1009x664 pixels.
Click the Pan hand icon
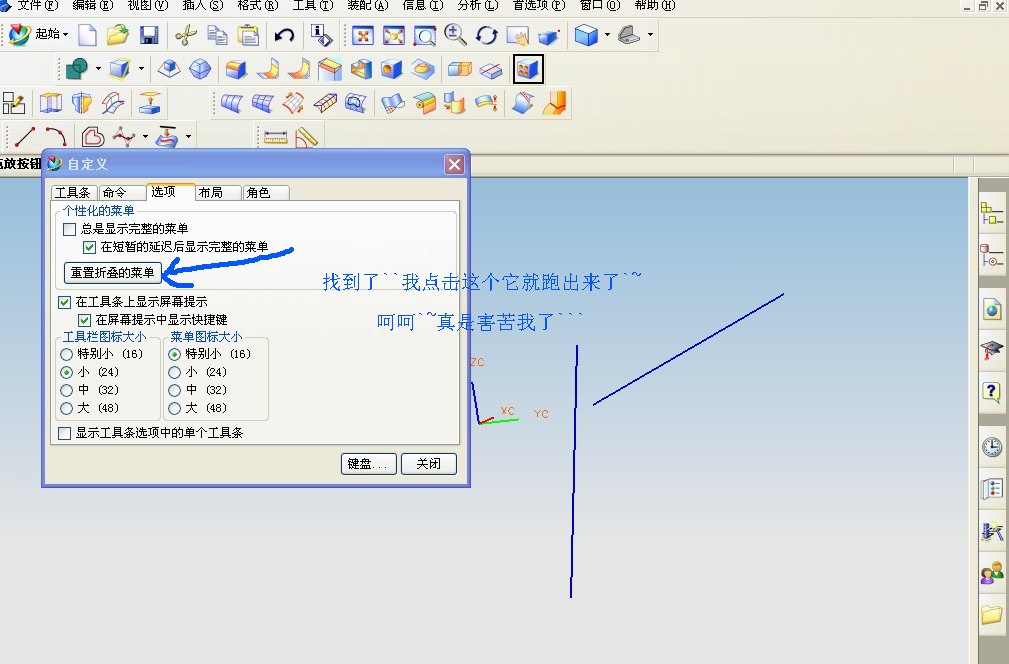[x=517, y=35]
